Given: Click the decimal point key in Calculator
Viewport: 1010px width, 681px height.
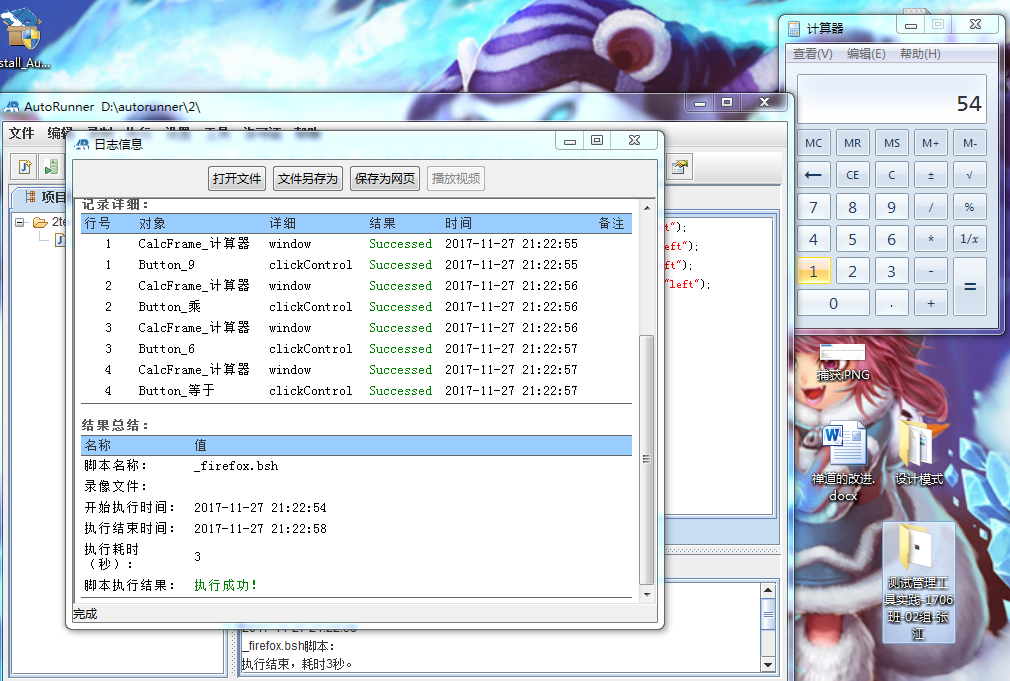Looking at the screenshot, I should coord(891,303).
